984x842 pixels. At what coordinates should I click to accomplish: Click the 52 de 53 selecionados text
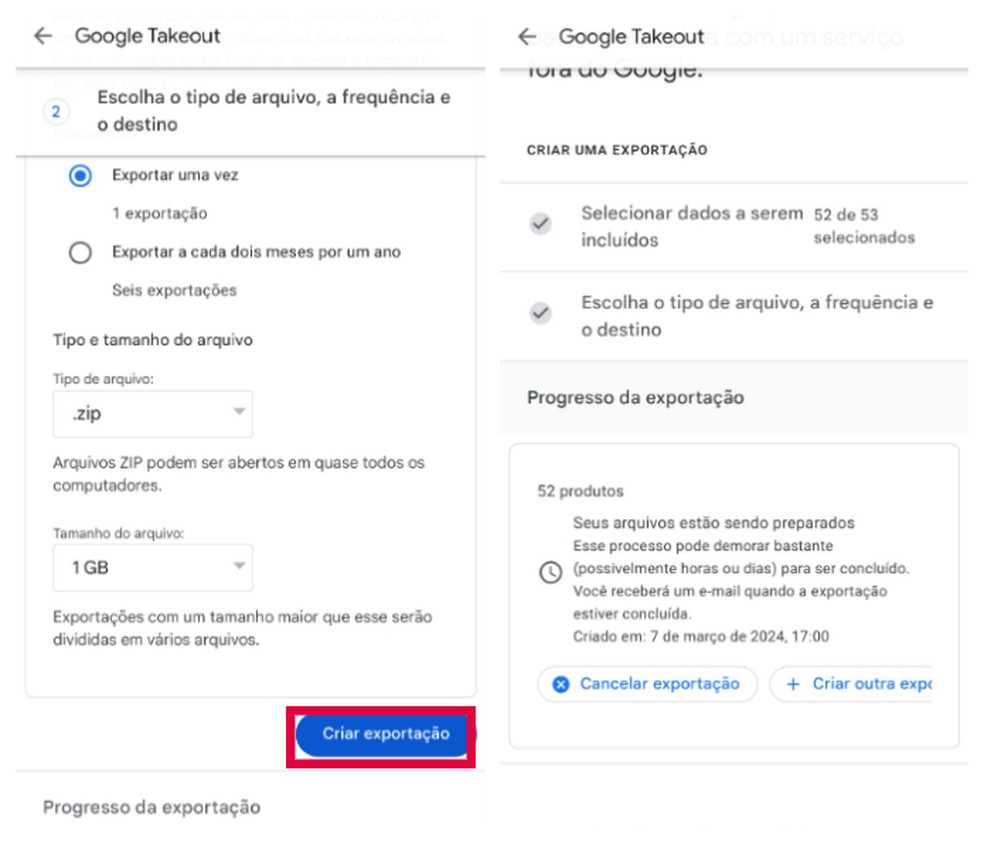(865, 224)
